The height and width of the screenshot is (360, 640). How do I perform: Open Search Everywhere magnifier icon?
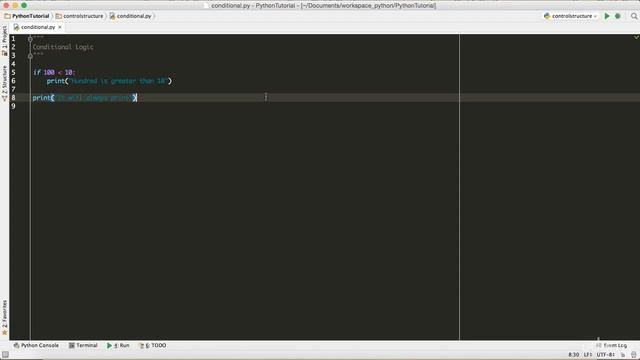[634, 16]
